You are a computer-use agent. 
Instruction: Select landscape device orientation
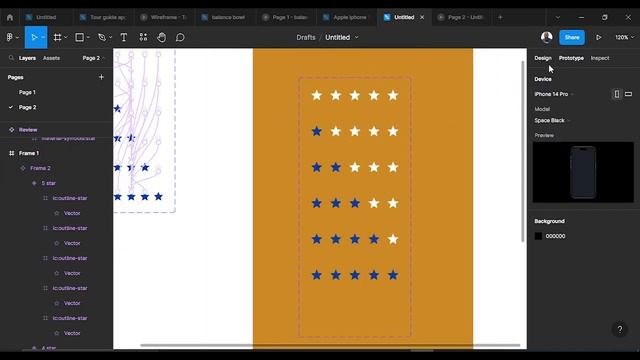point(629,94)
